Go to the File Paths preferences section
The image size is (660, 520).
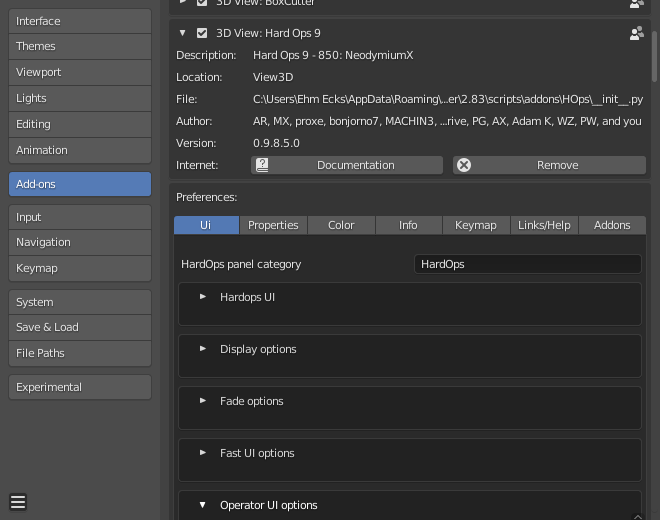coord(80,353)
